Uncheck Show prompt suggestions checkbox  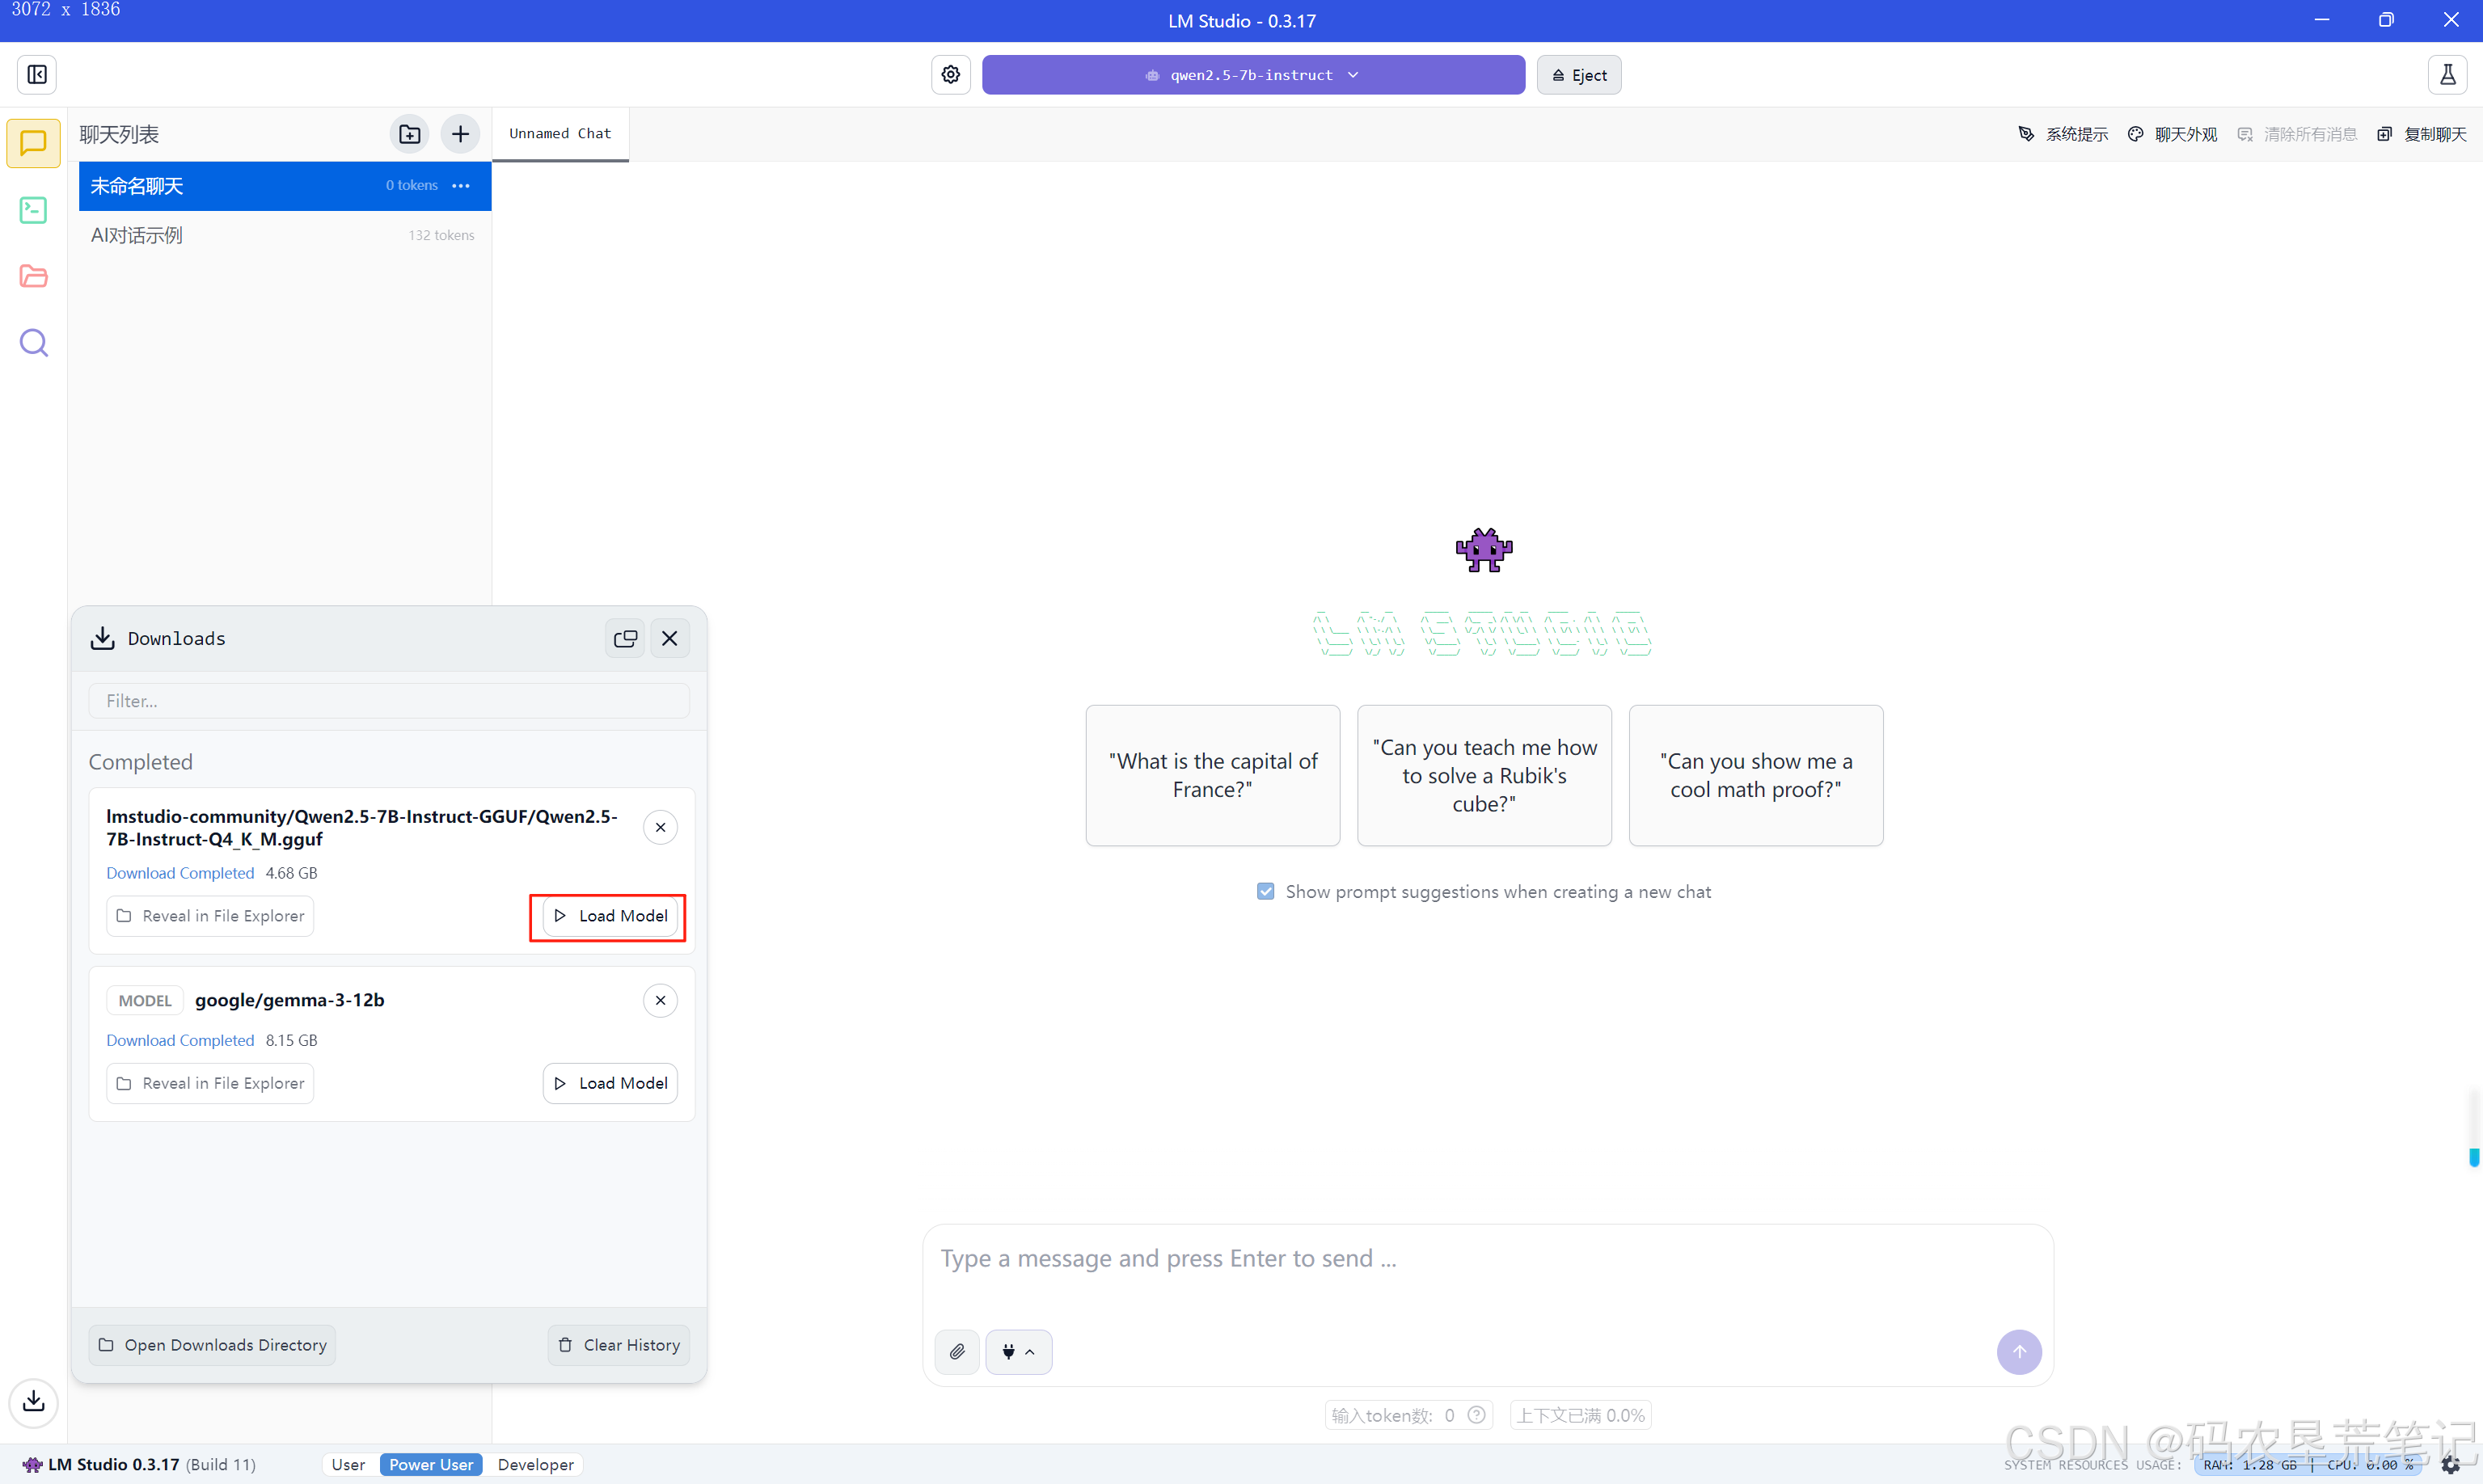click(x=1265, y=891)
